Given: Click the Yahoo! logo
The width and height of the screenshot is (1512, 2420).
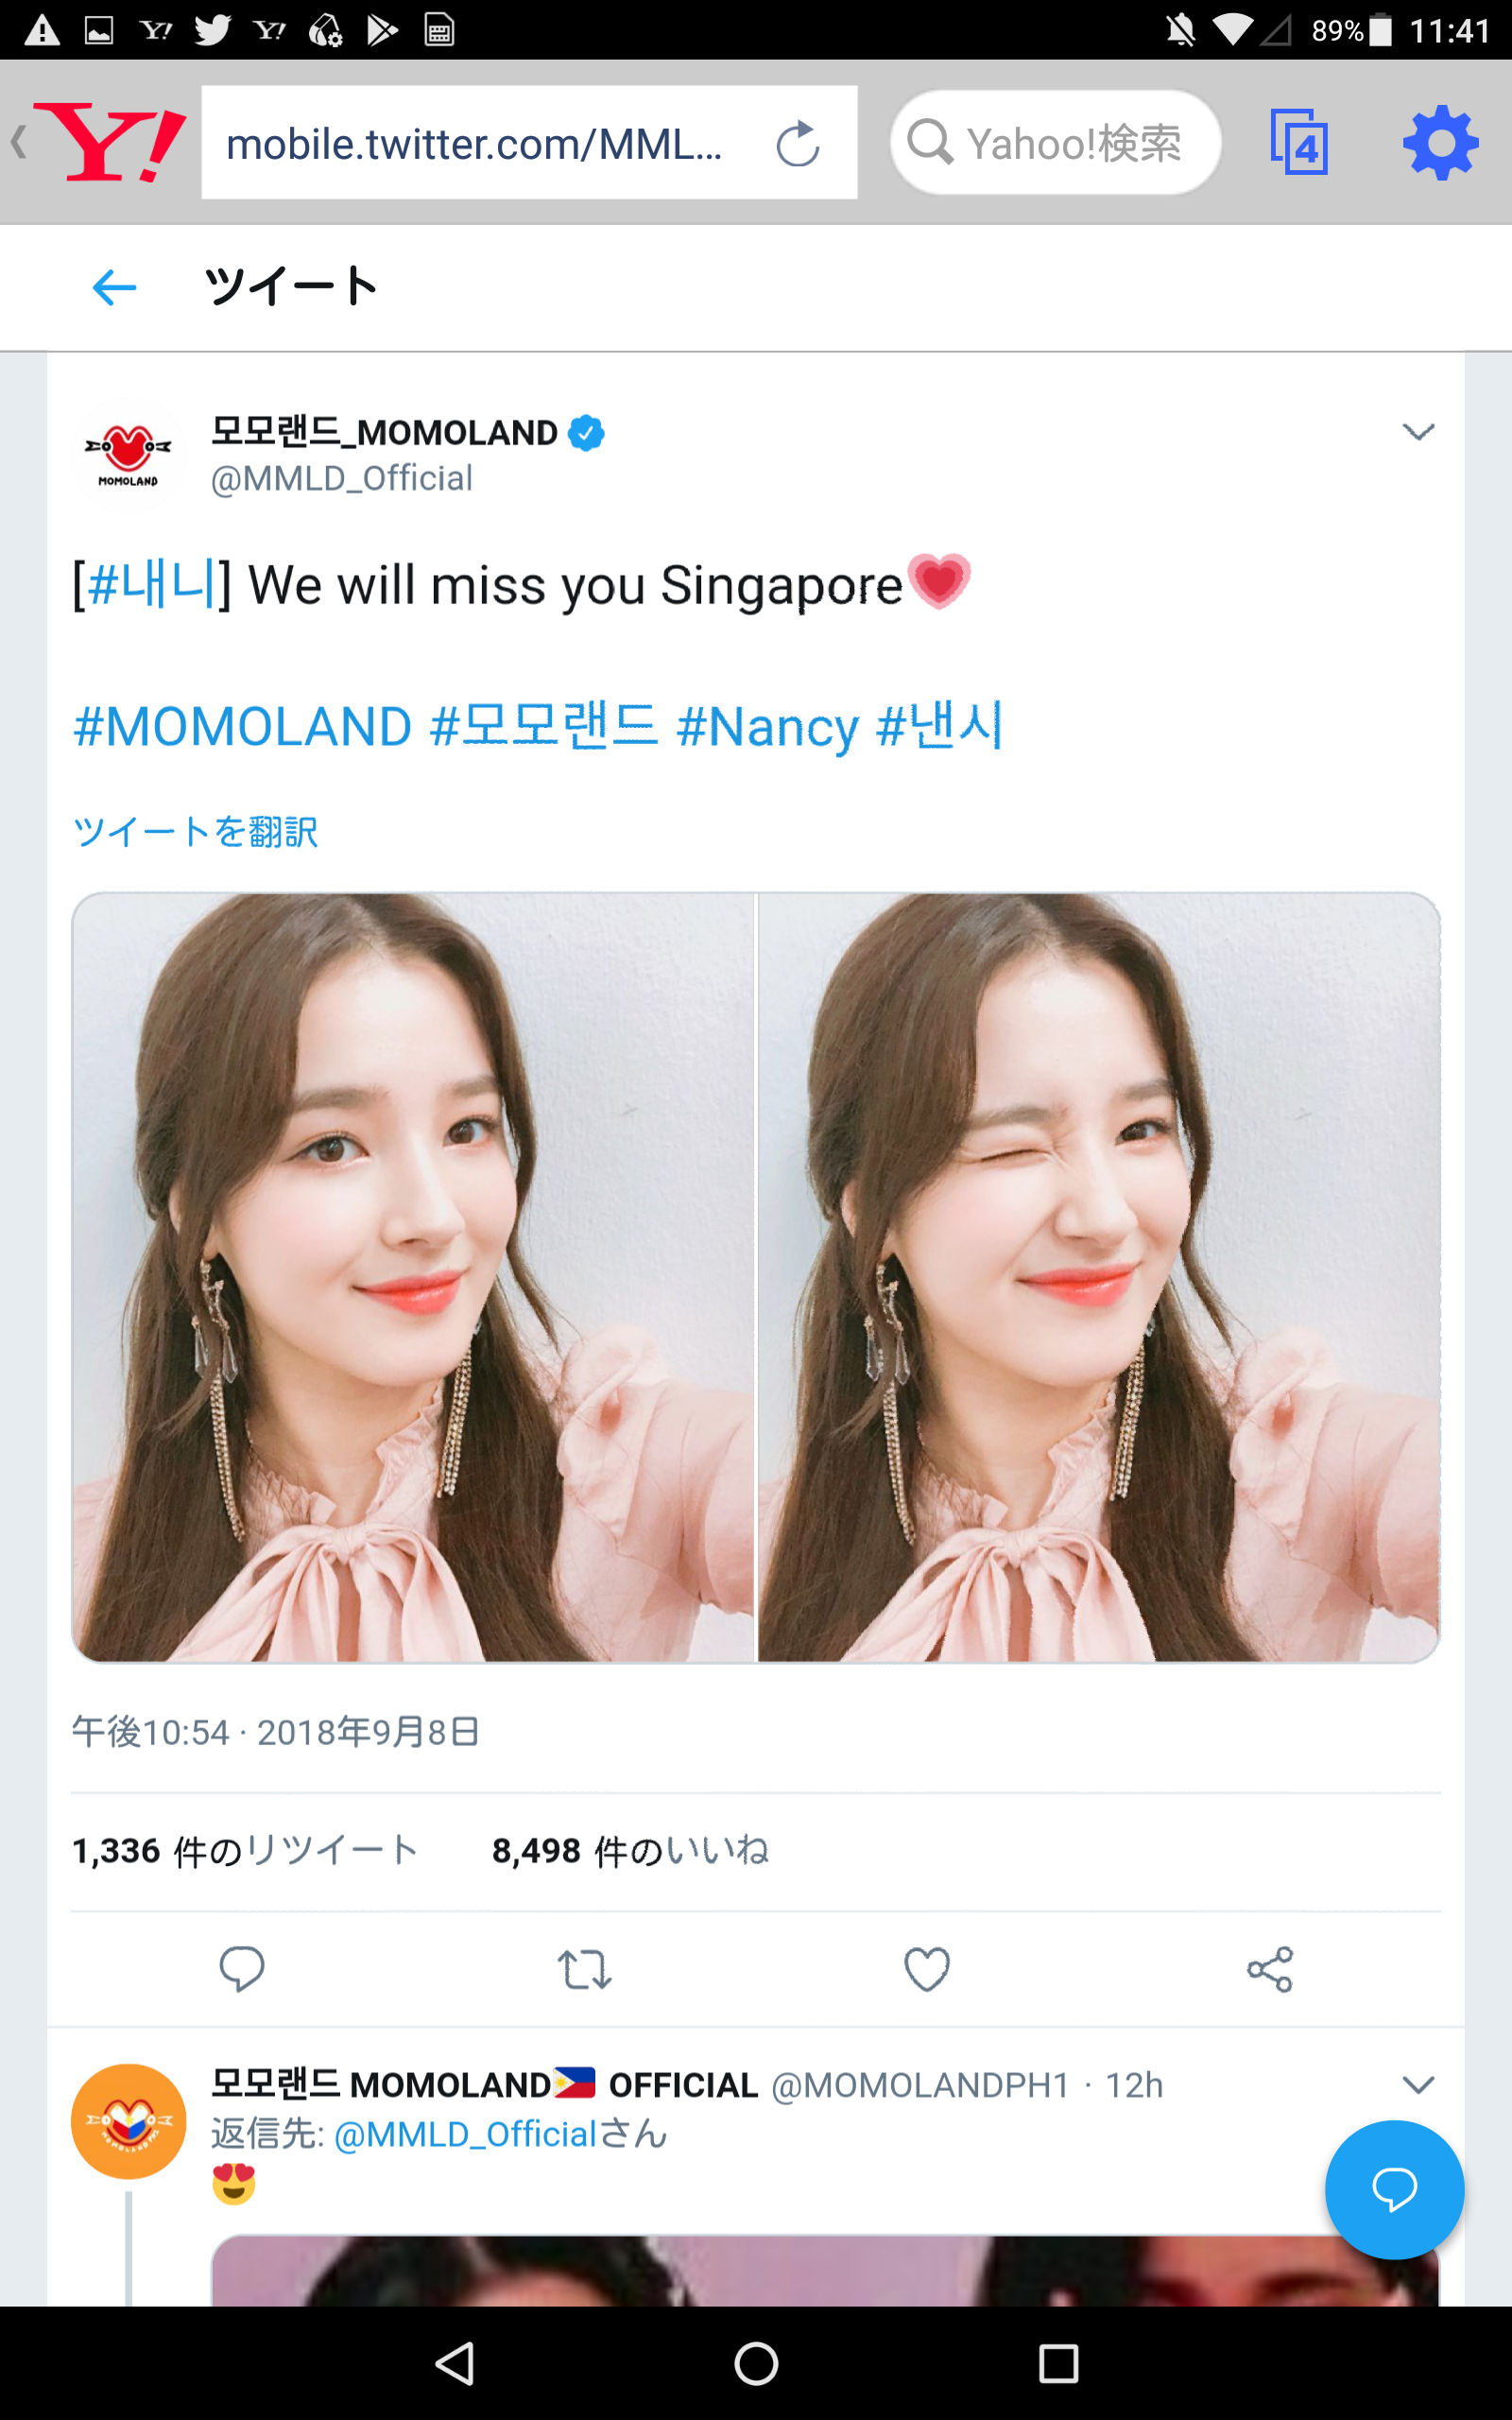Looking at the screenshot, I should (x=111, y=142).
